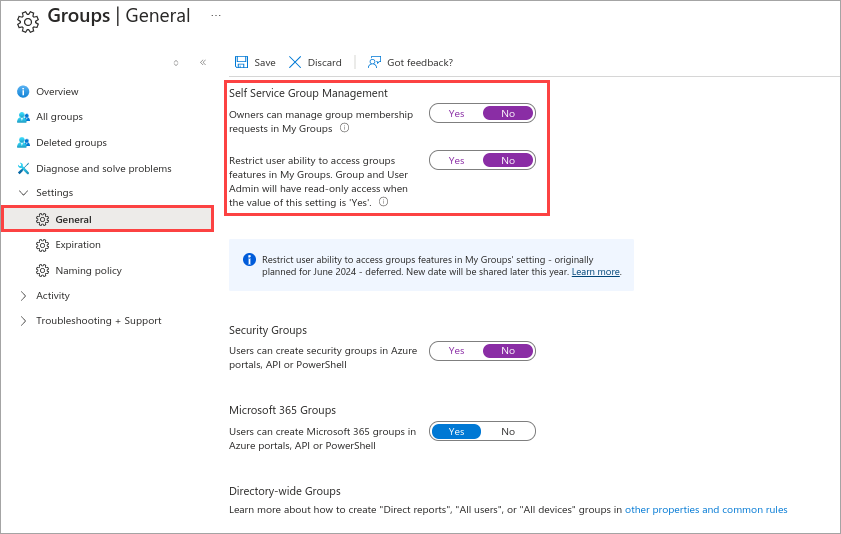Open Overview in sidebar
The image size is (841, 534).
click(x=57, y=92)
